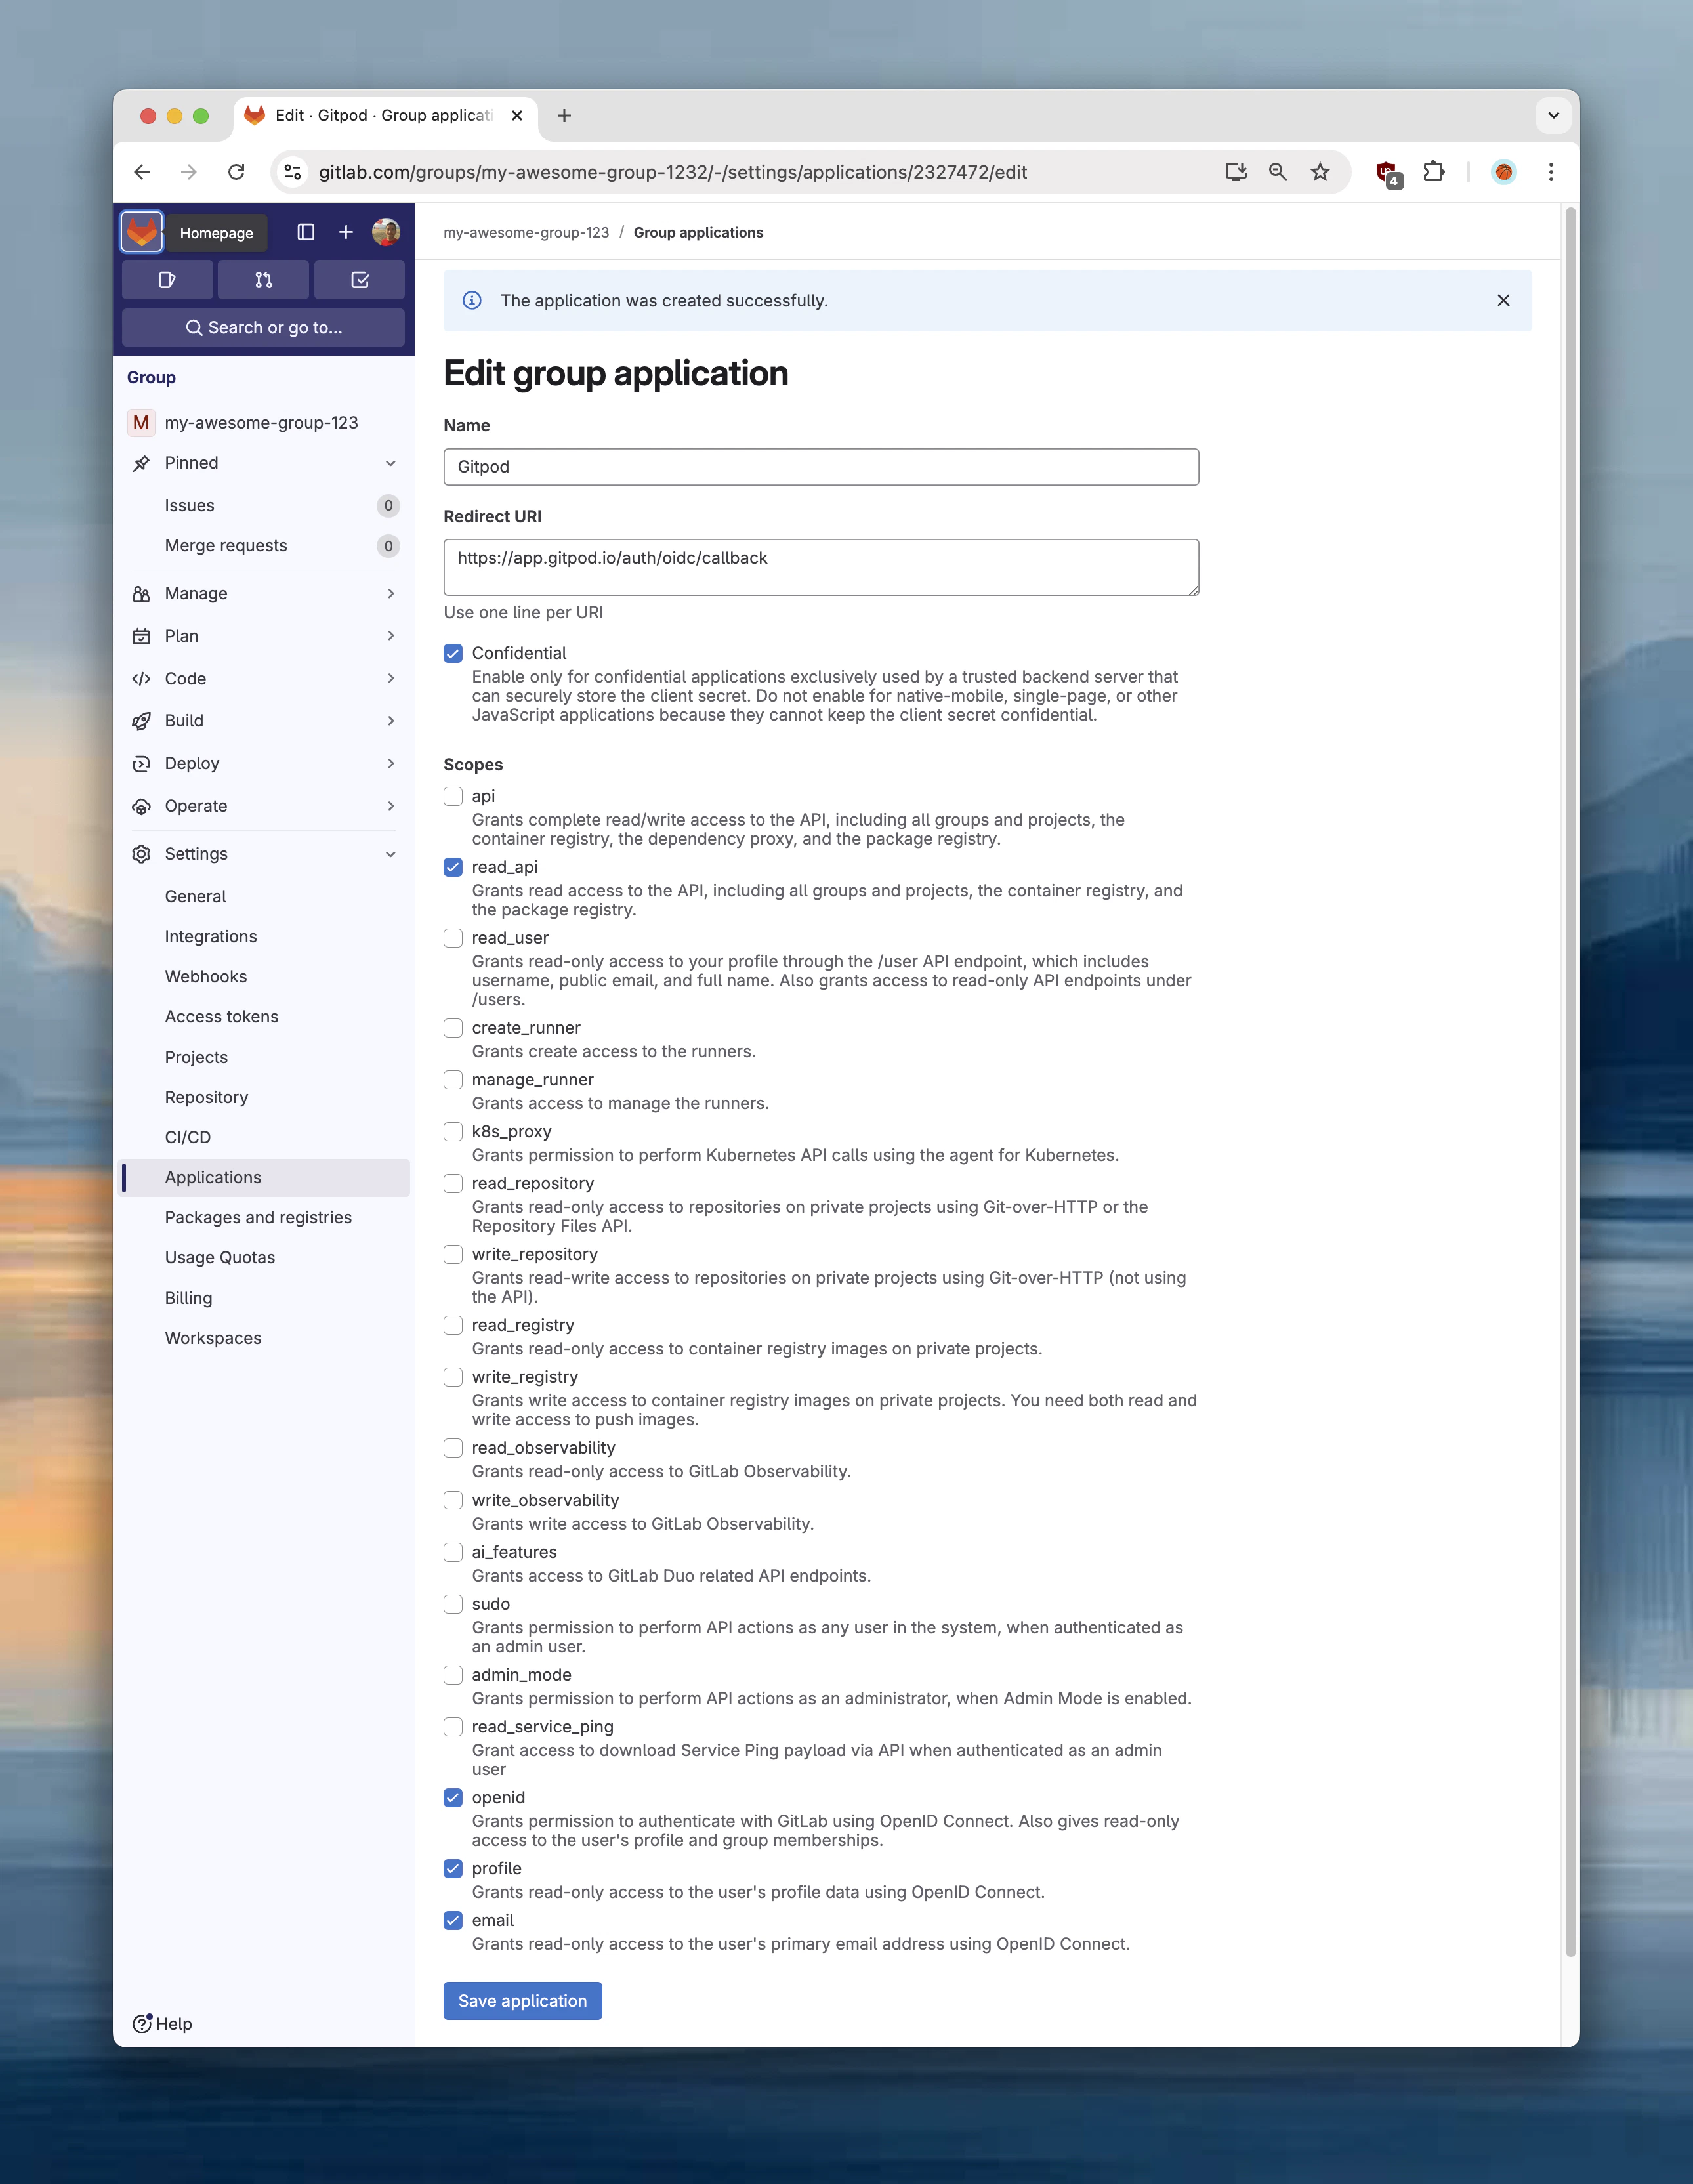The height and width of the screenshot is (2184, 1693).
Task: Click the tab search dropdown arrow
Action: 1553,116
